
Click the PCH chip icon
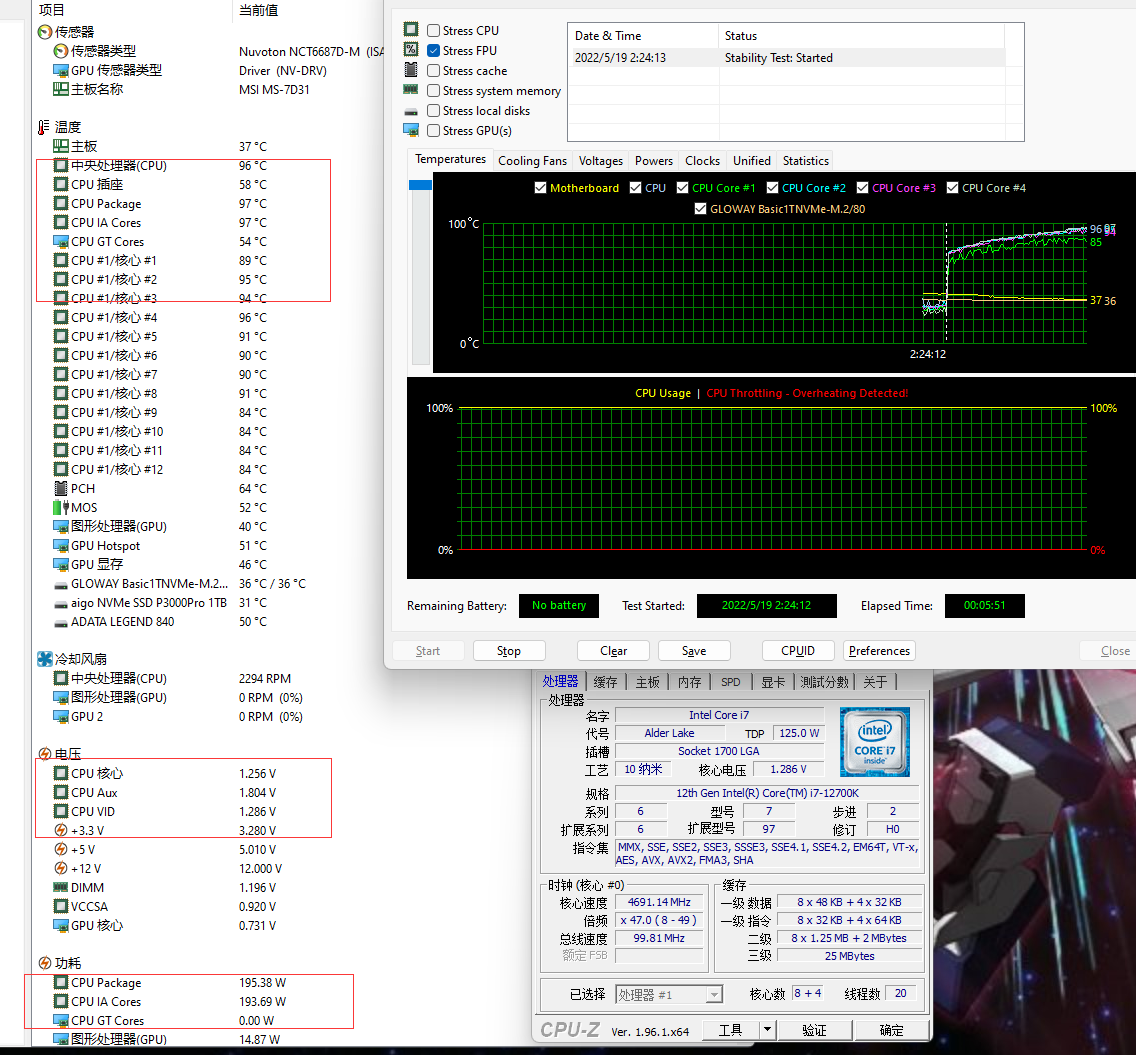(x=61, y=488)
